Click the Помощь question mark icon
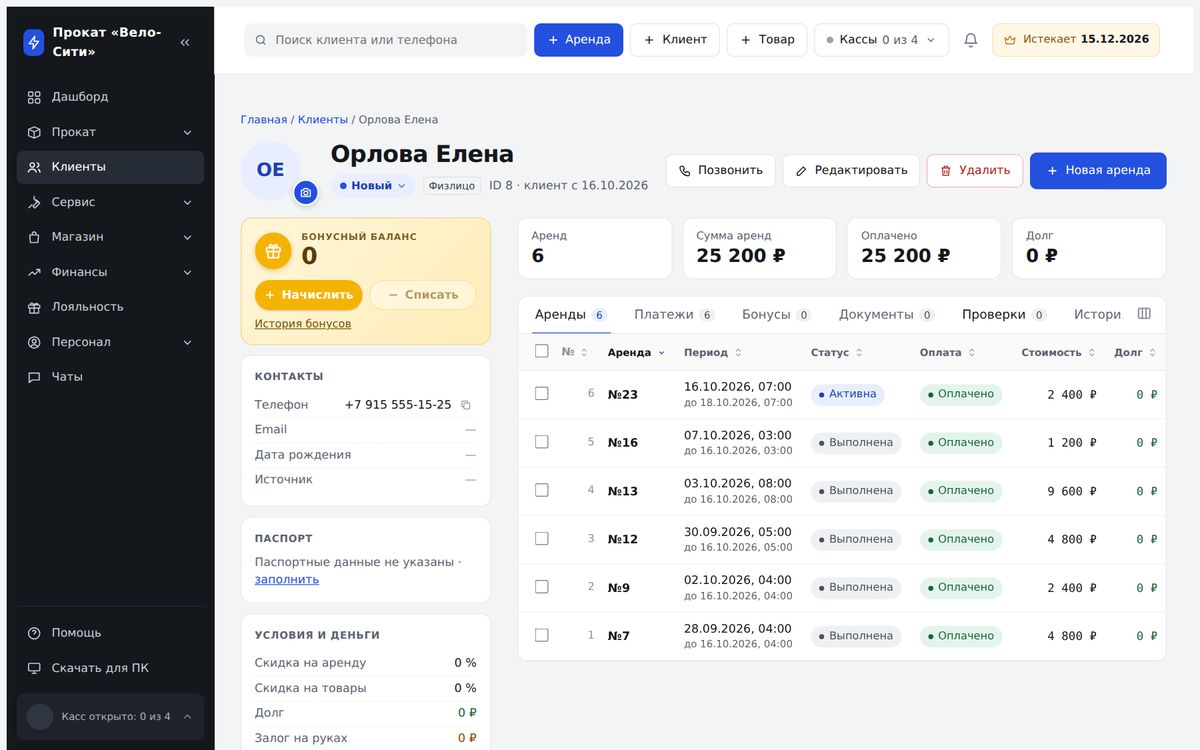This screenshot has width=1200, height=750. [34, 633]
